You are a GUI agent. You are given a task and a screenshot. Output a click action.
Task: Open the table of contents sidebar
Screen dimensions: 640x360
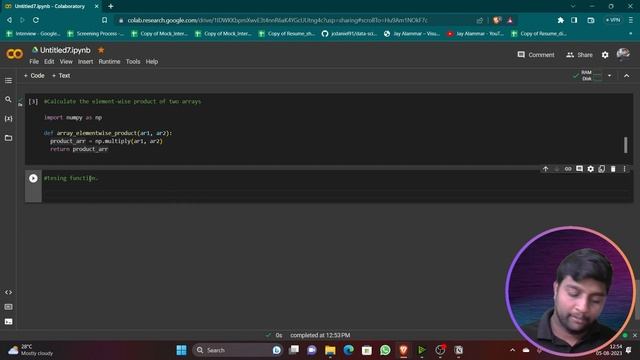(8, 80)
